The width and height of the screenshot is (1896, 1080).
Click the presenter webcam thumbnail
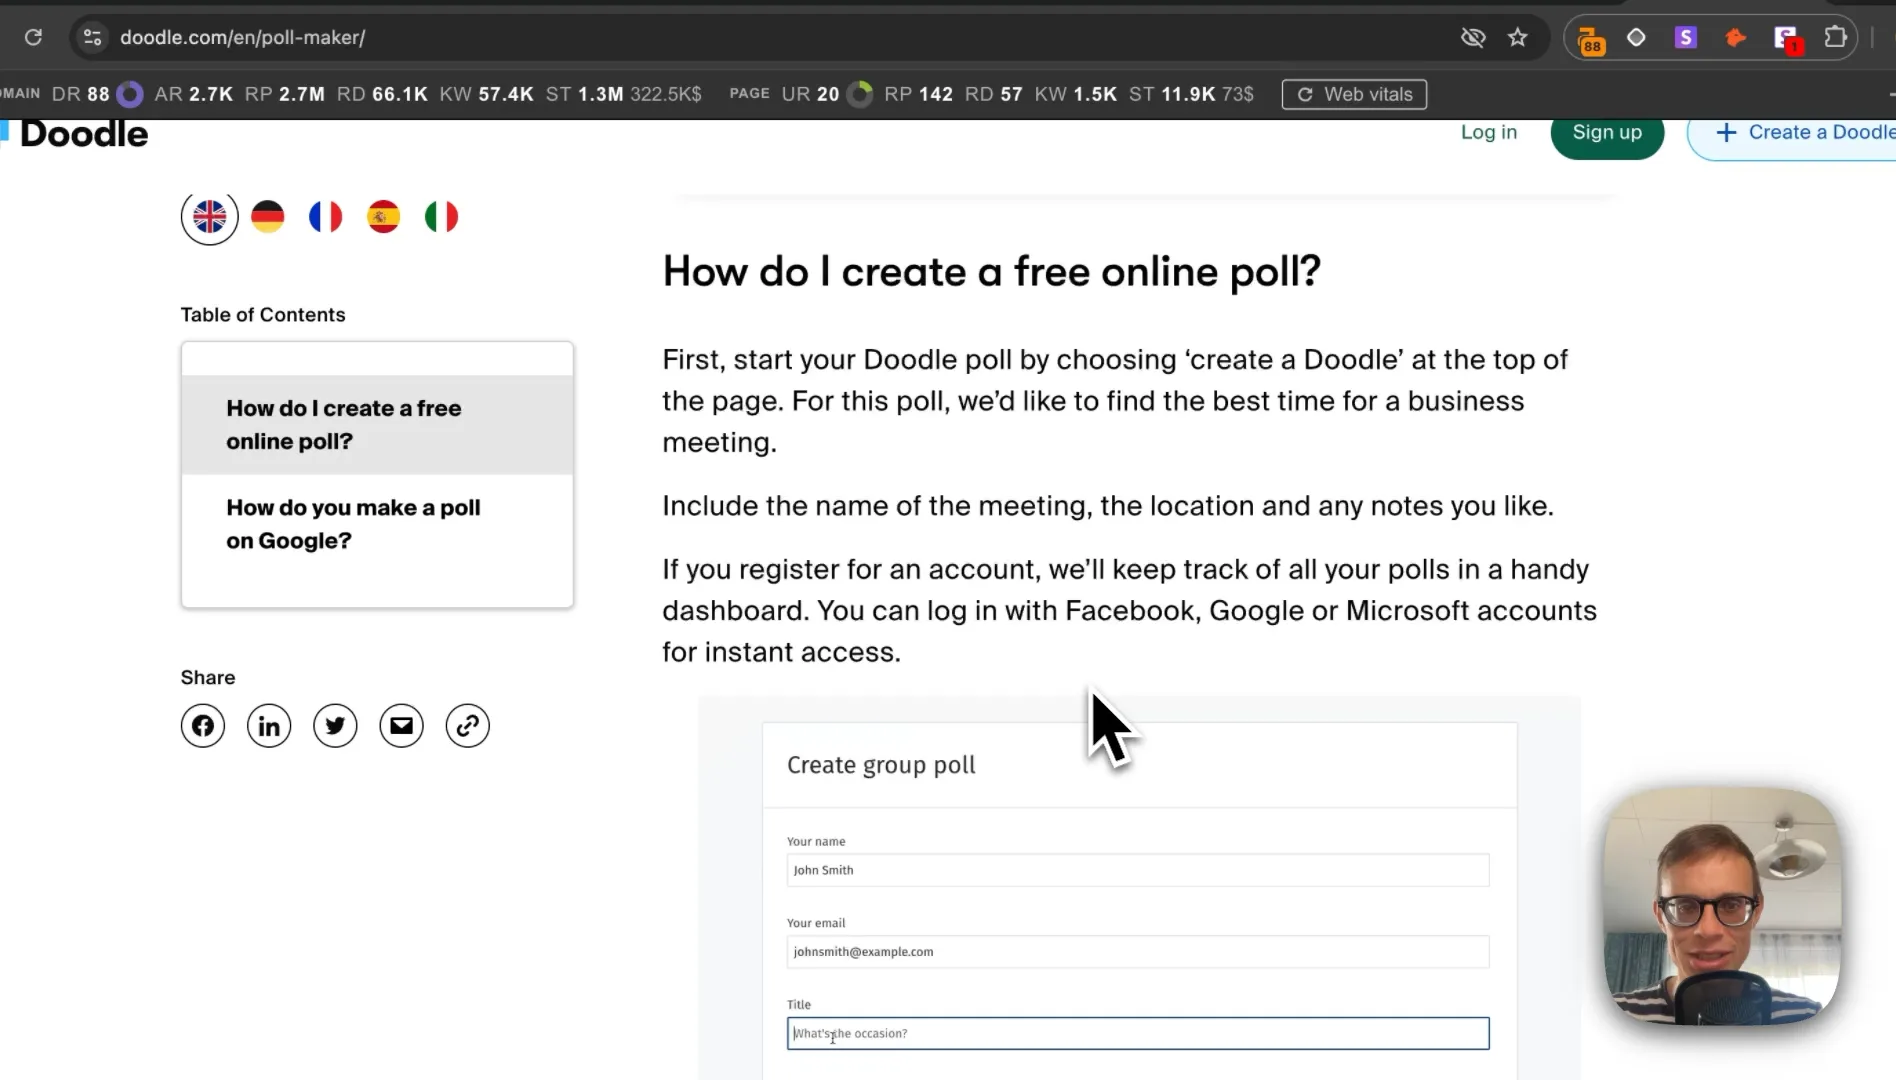click(1721, 906)
